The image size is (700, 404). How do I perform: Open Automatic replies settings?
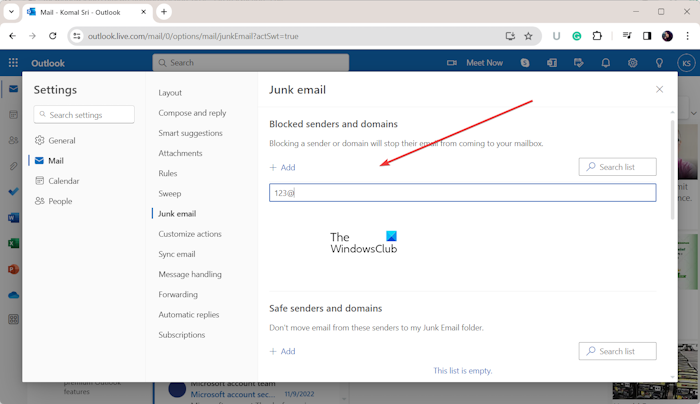188,315
